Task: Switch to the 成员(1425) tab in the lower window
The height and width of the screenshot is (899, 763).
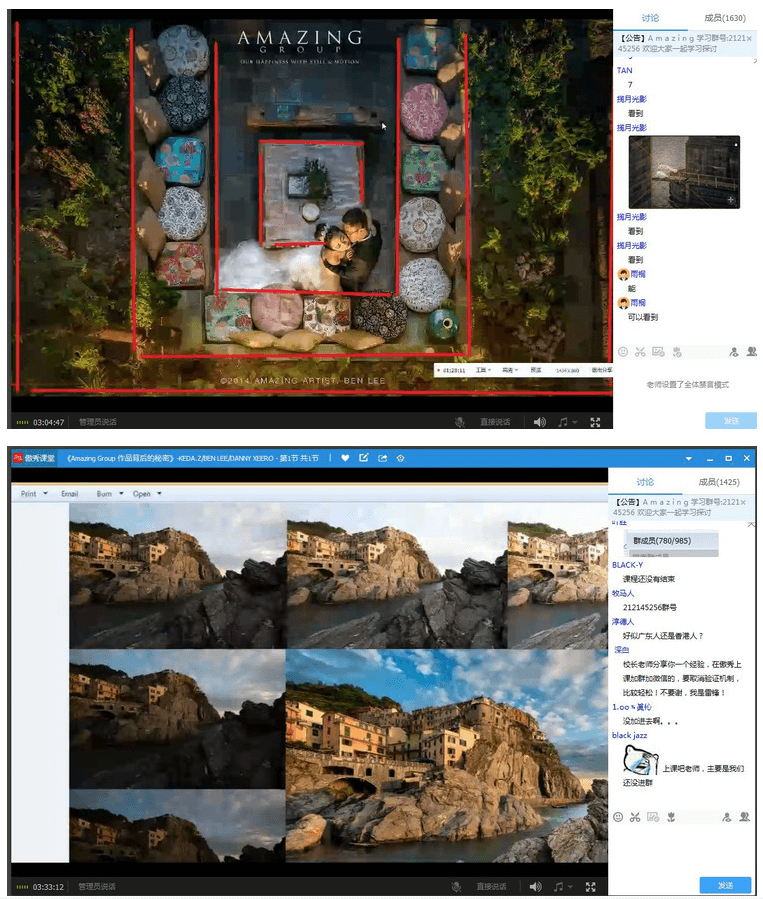Action: pos(719,482)
